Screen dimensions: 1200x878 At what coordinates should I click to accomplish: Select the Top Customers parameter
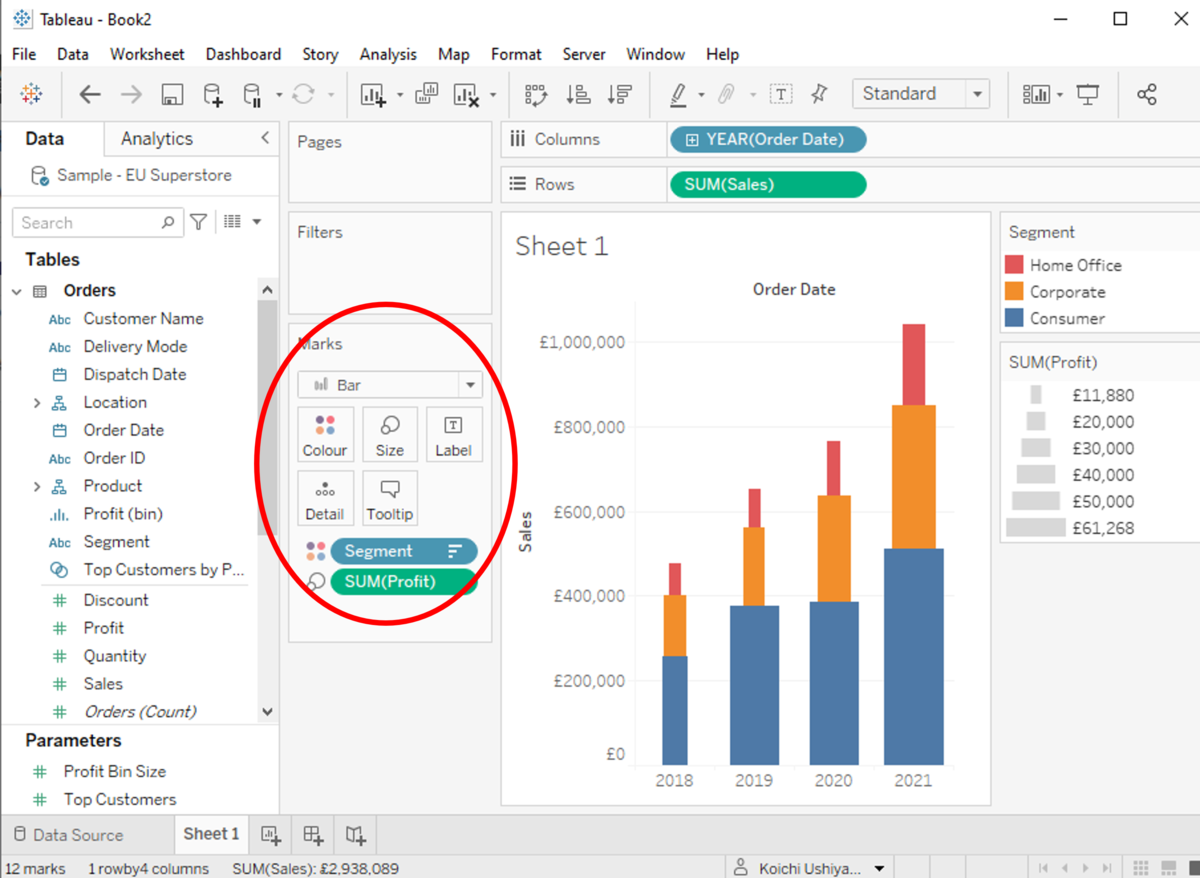point(120,799)
